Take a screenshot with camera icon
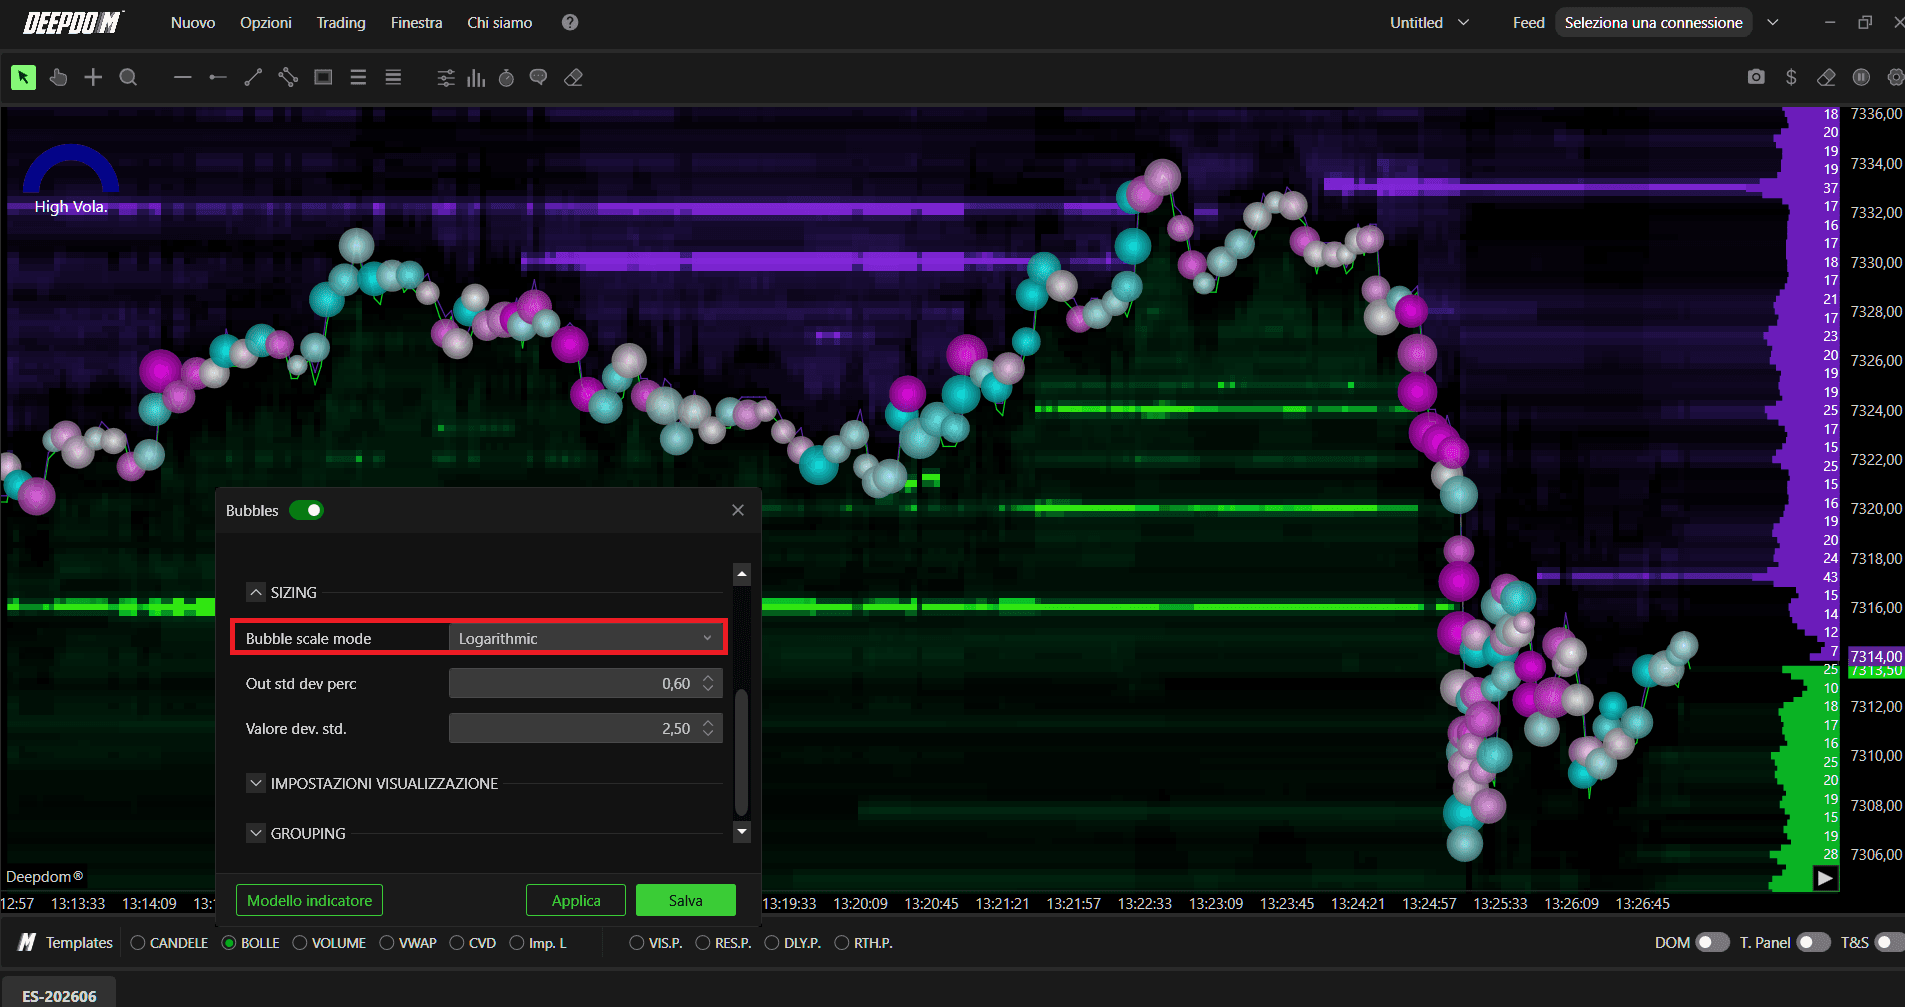The height and width of the screenshot is (1007, 1905). pos(1756,77)
